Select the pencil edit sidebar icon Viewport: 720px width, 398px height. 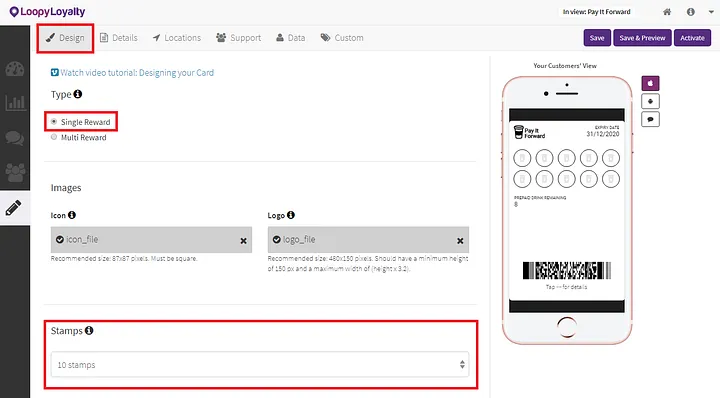(x=13, y=207)
